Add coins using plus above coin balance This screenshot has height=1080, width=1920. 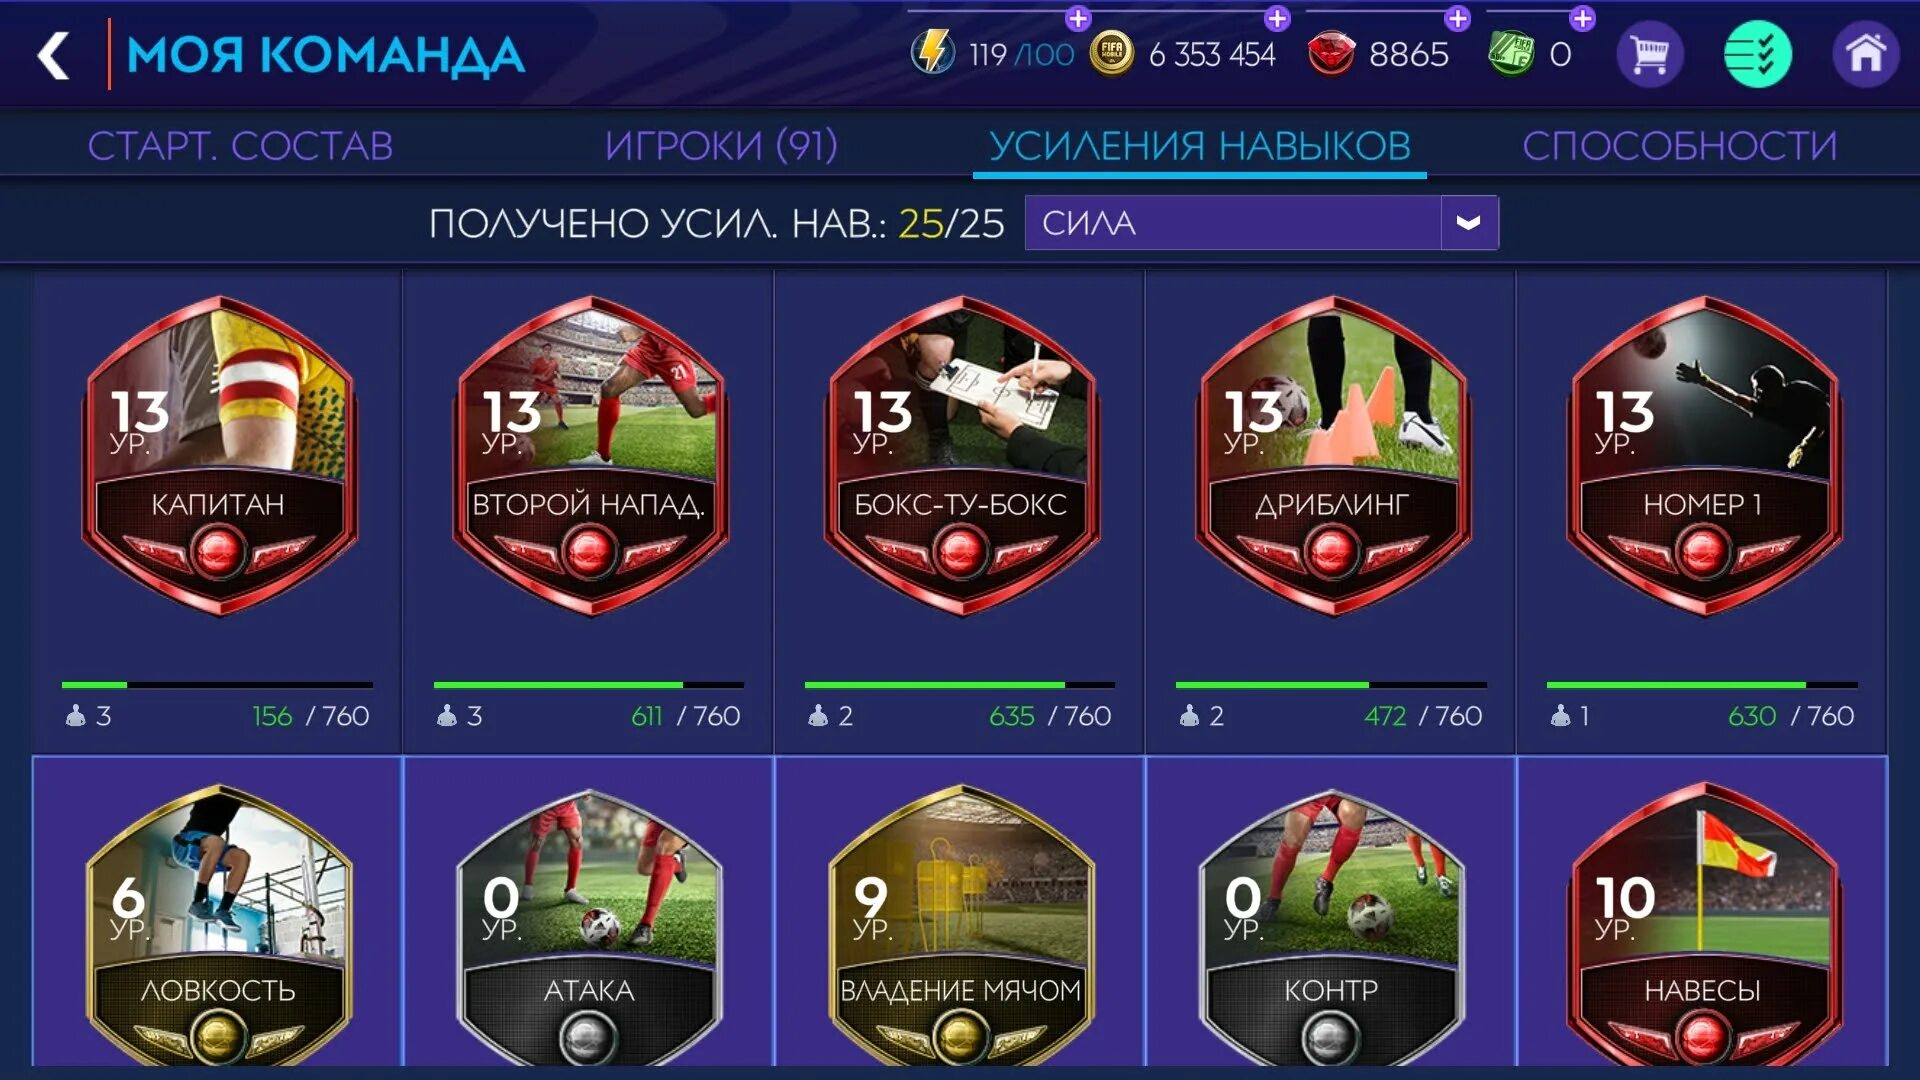1277,18
